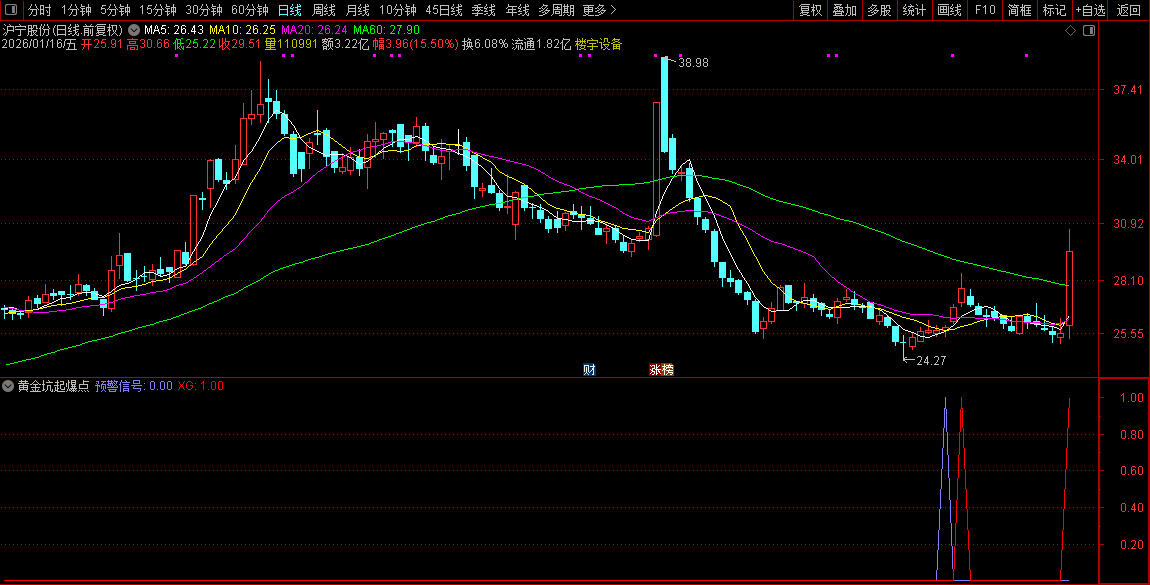Click the 低25.22 low price value
The image size is (1150, 585).
point(194,45)
